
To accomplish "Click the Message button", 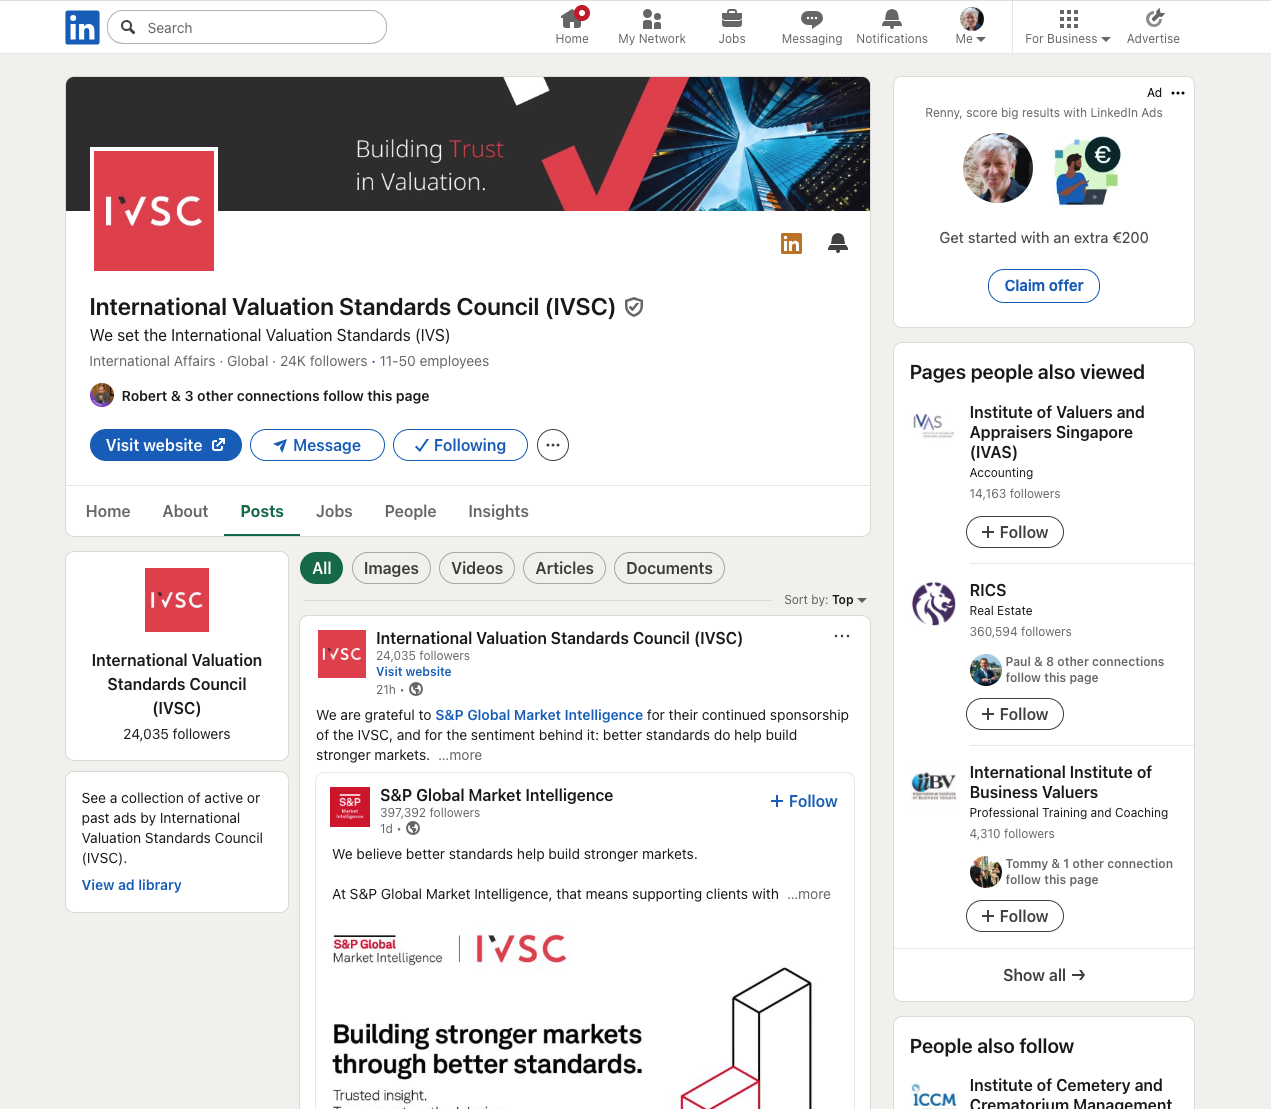I will pyautogui.click(x=317, y=445).
